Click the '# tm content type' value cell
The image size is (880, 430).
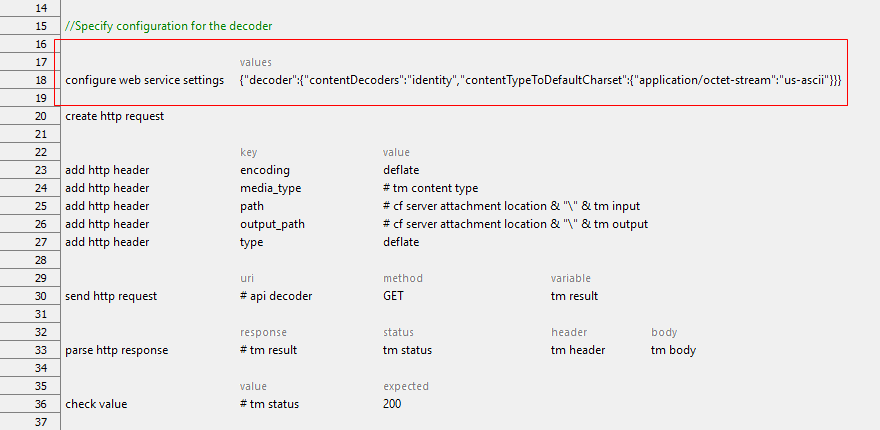[x=430, y=188]
